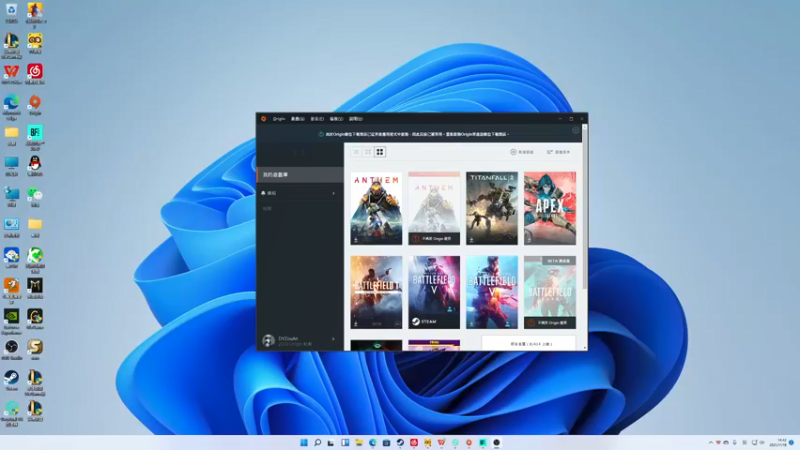800x450 pixels.
Task: Open the Battlefield beta test tile
Action: tap(550, 292)
